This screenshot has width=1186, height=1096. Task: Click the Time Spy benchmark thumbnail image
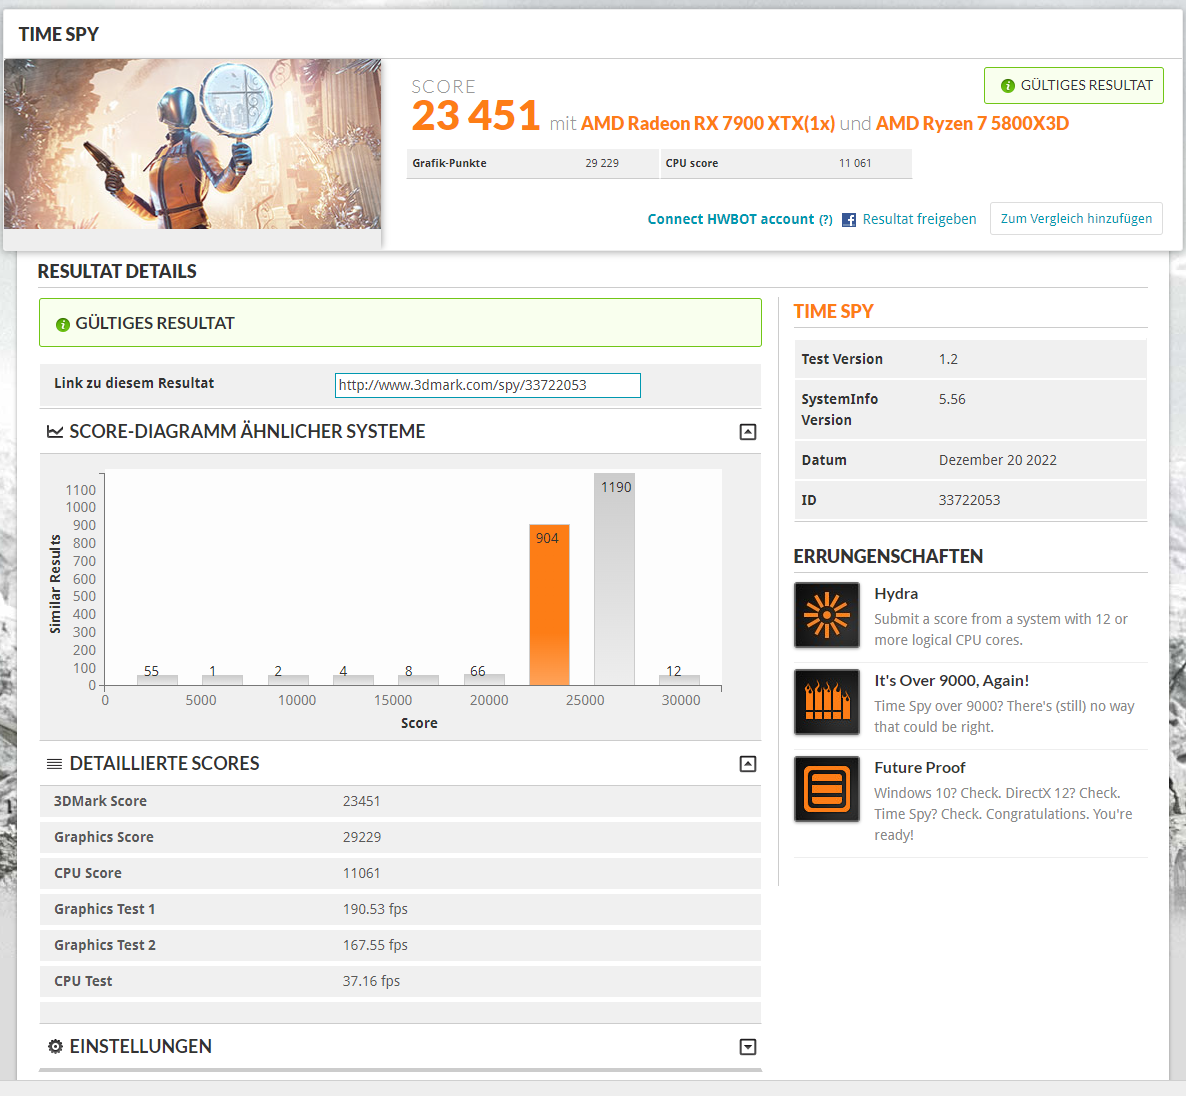(192, 144)
